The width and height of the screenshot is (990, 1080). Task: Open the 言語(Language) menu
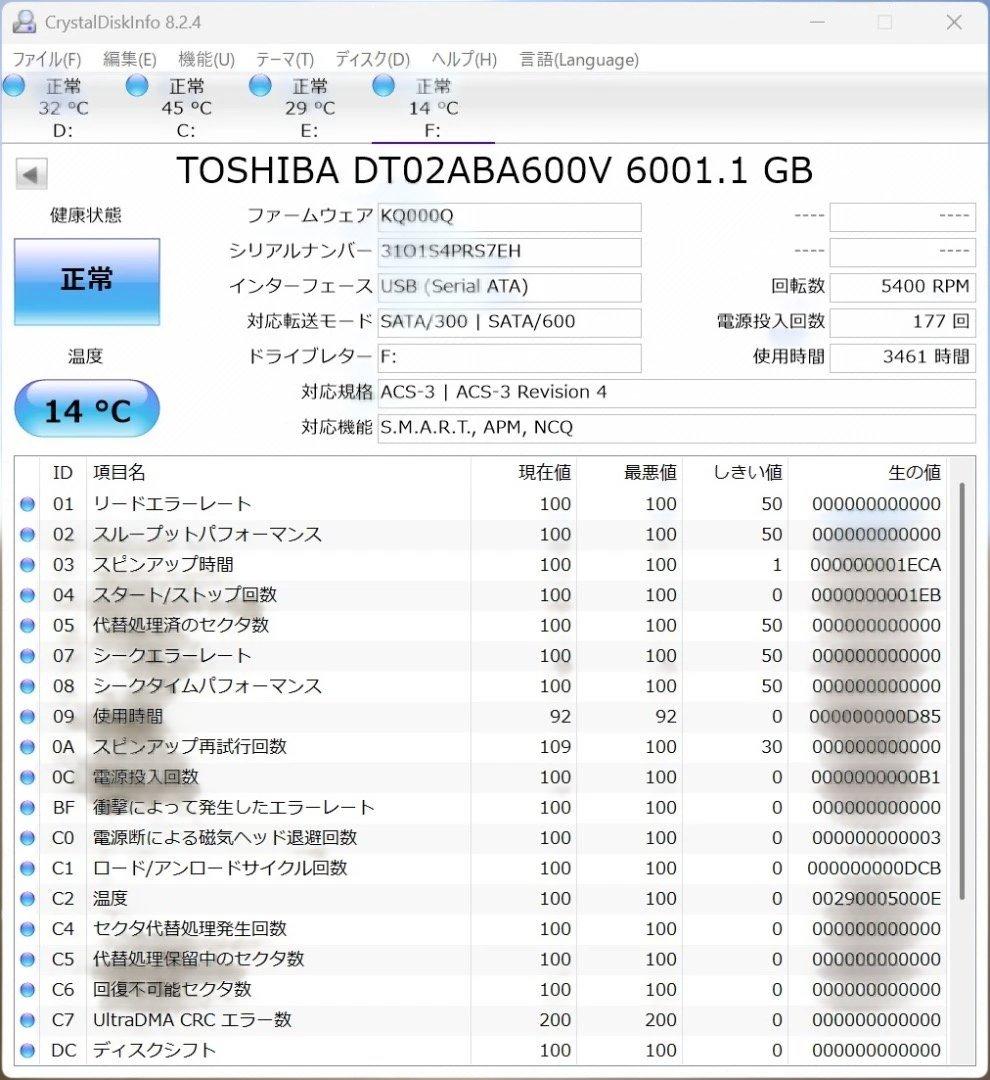click(x=578, y=60)
